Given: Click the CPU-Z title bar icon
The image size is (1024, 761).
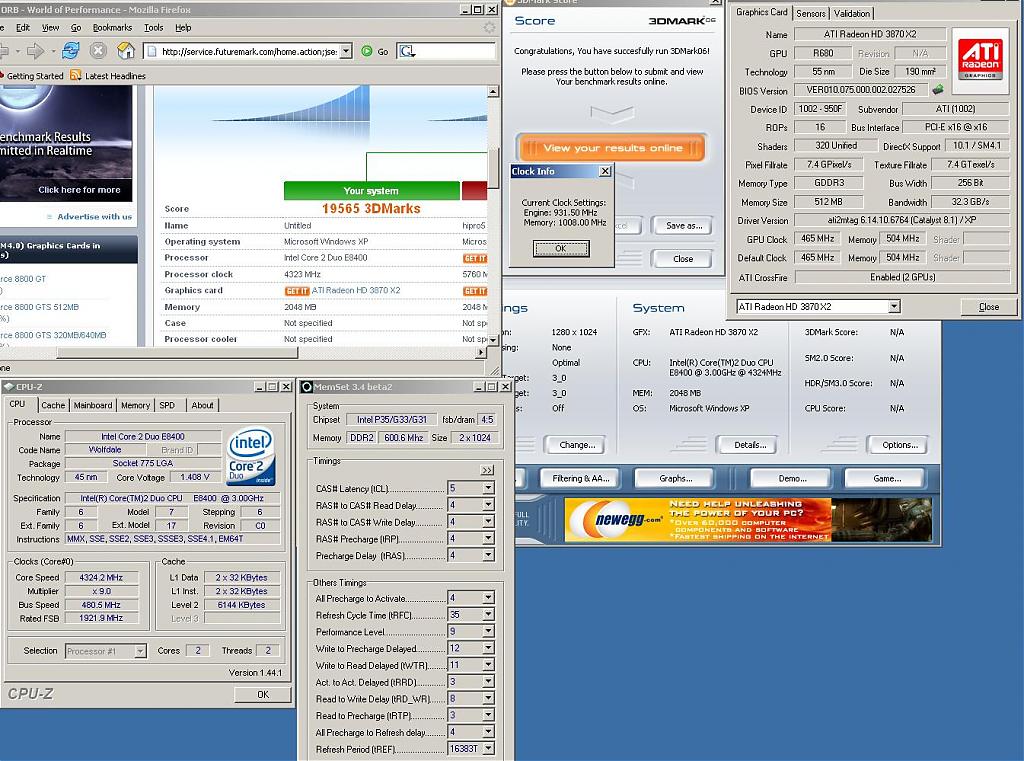Looking at the screenshot, I should click(8, 387).
